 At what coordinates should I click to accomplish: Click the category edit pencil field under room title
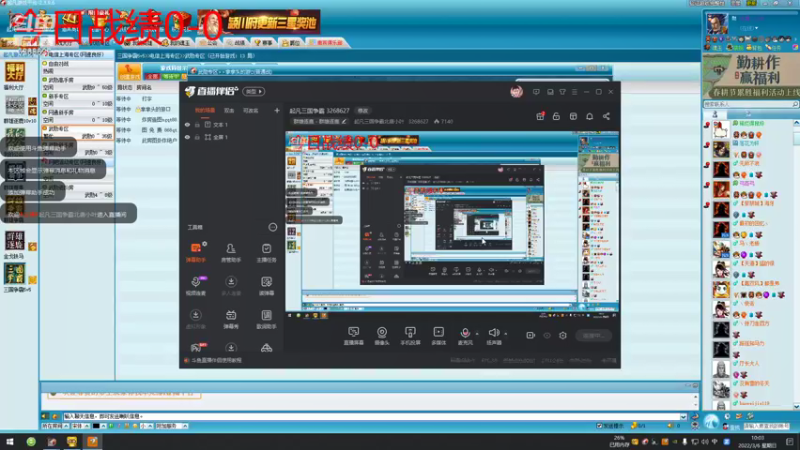click(320, 121)
